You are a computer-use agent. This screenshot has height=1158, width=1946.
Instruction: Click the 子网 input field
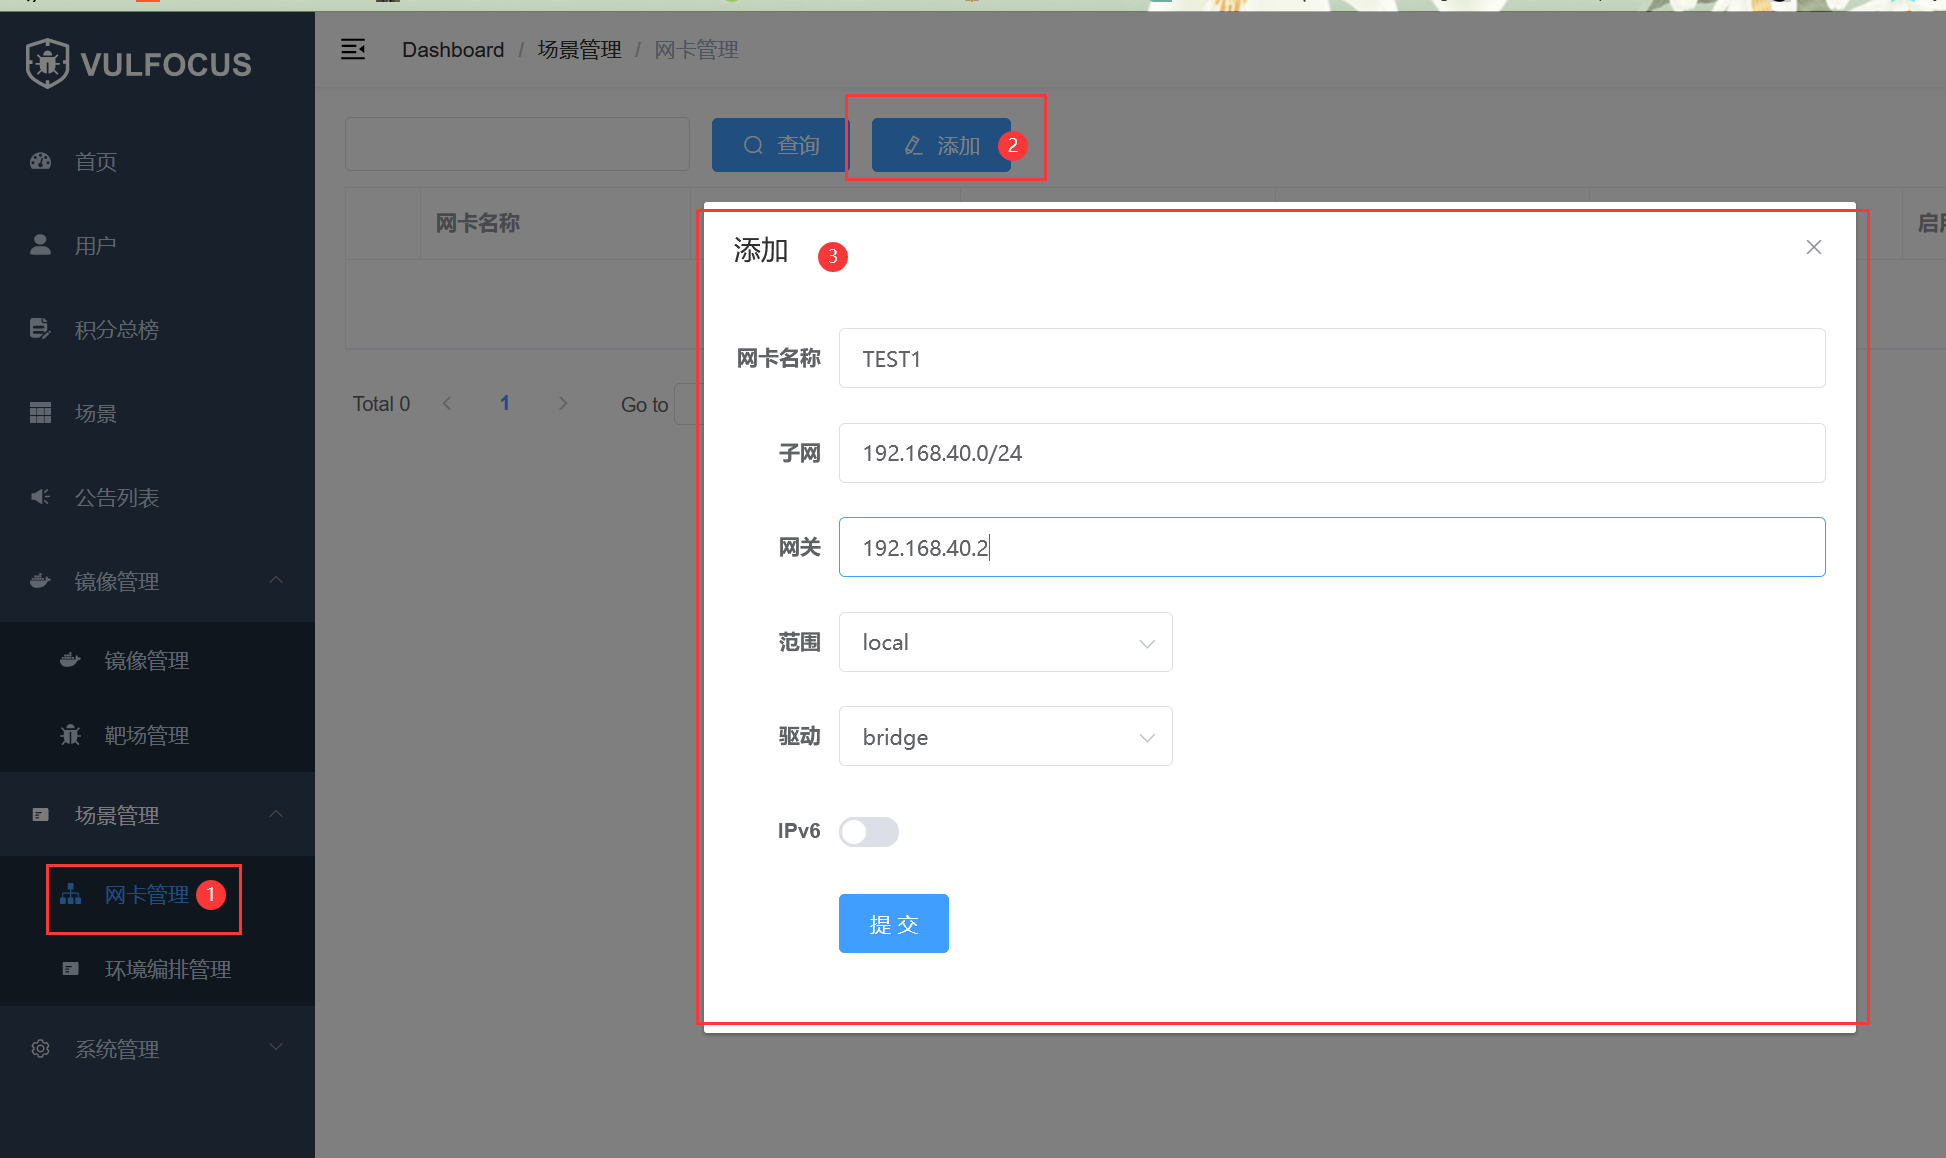tap(1332, 453)
